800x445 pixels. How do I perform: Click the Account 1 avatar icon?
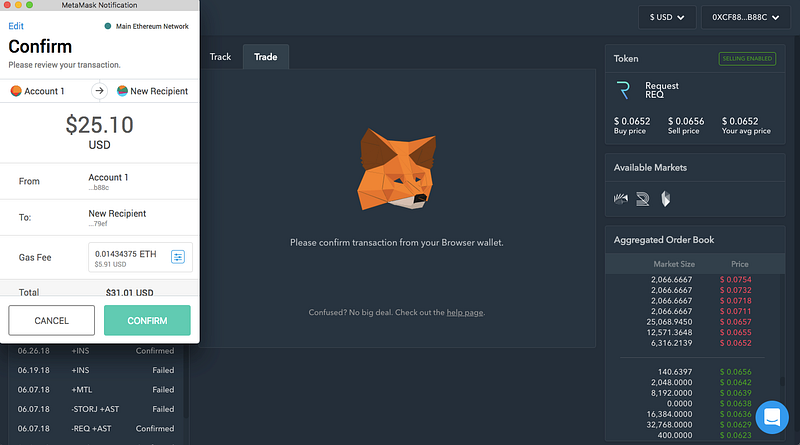coord(16,91)
